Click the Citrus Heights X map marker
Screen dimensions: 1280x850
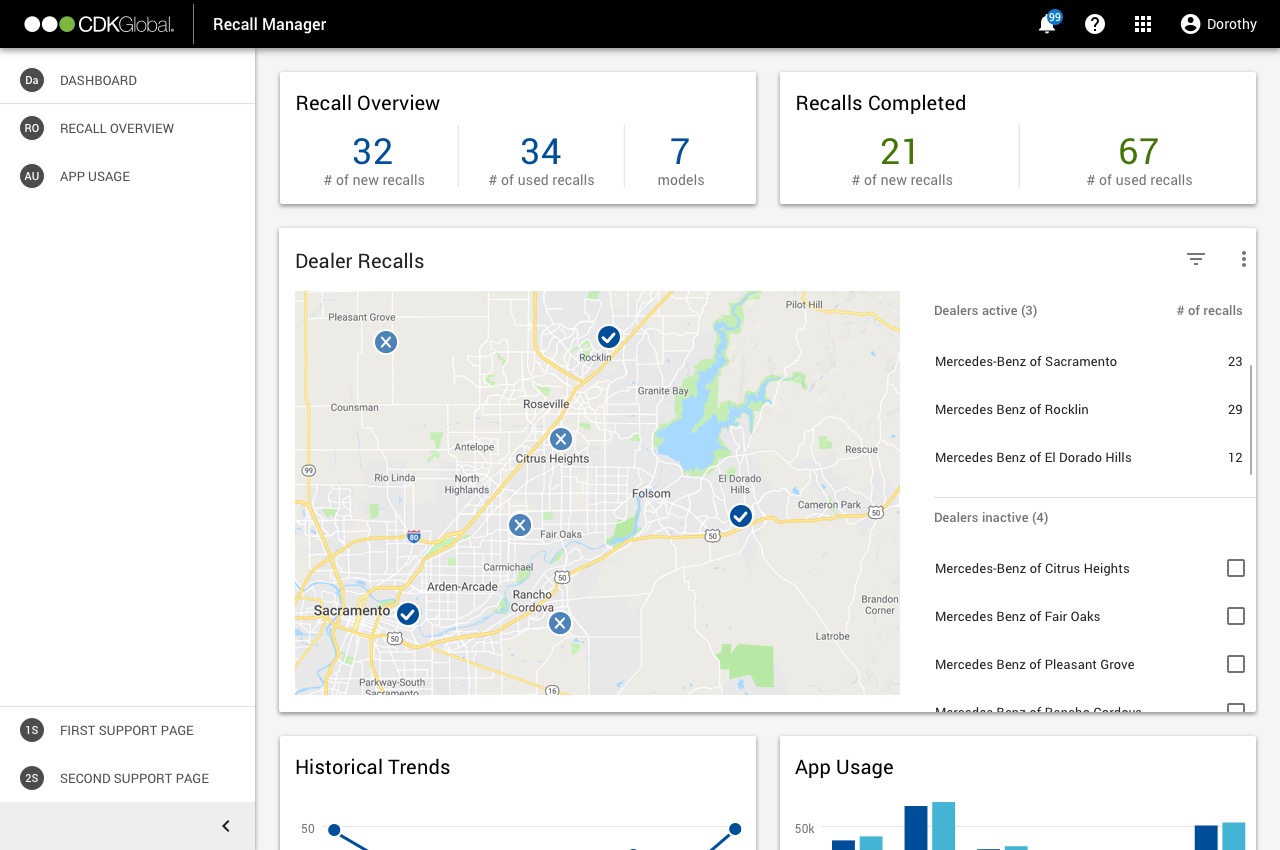(x=561, y=439)
